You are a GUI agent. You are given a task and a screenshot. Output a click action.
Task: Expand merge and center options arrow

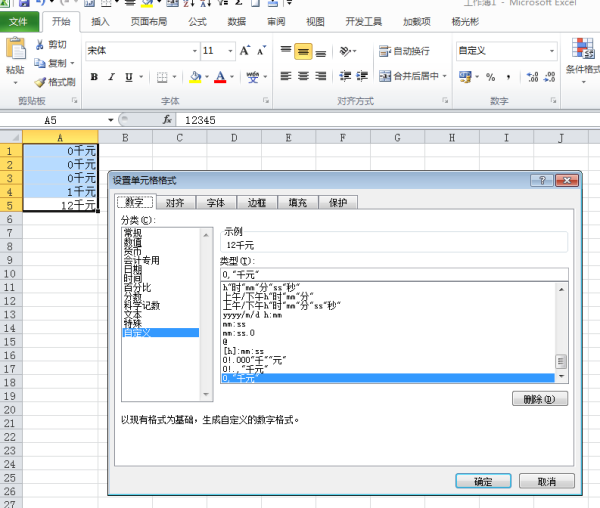pos(444,76)
